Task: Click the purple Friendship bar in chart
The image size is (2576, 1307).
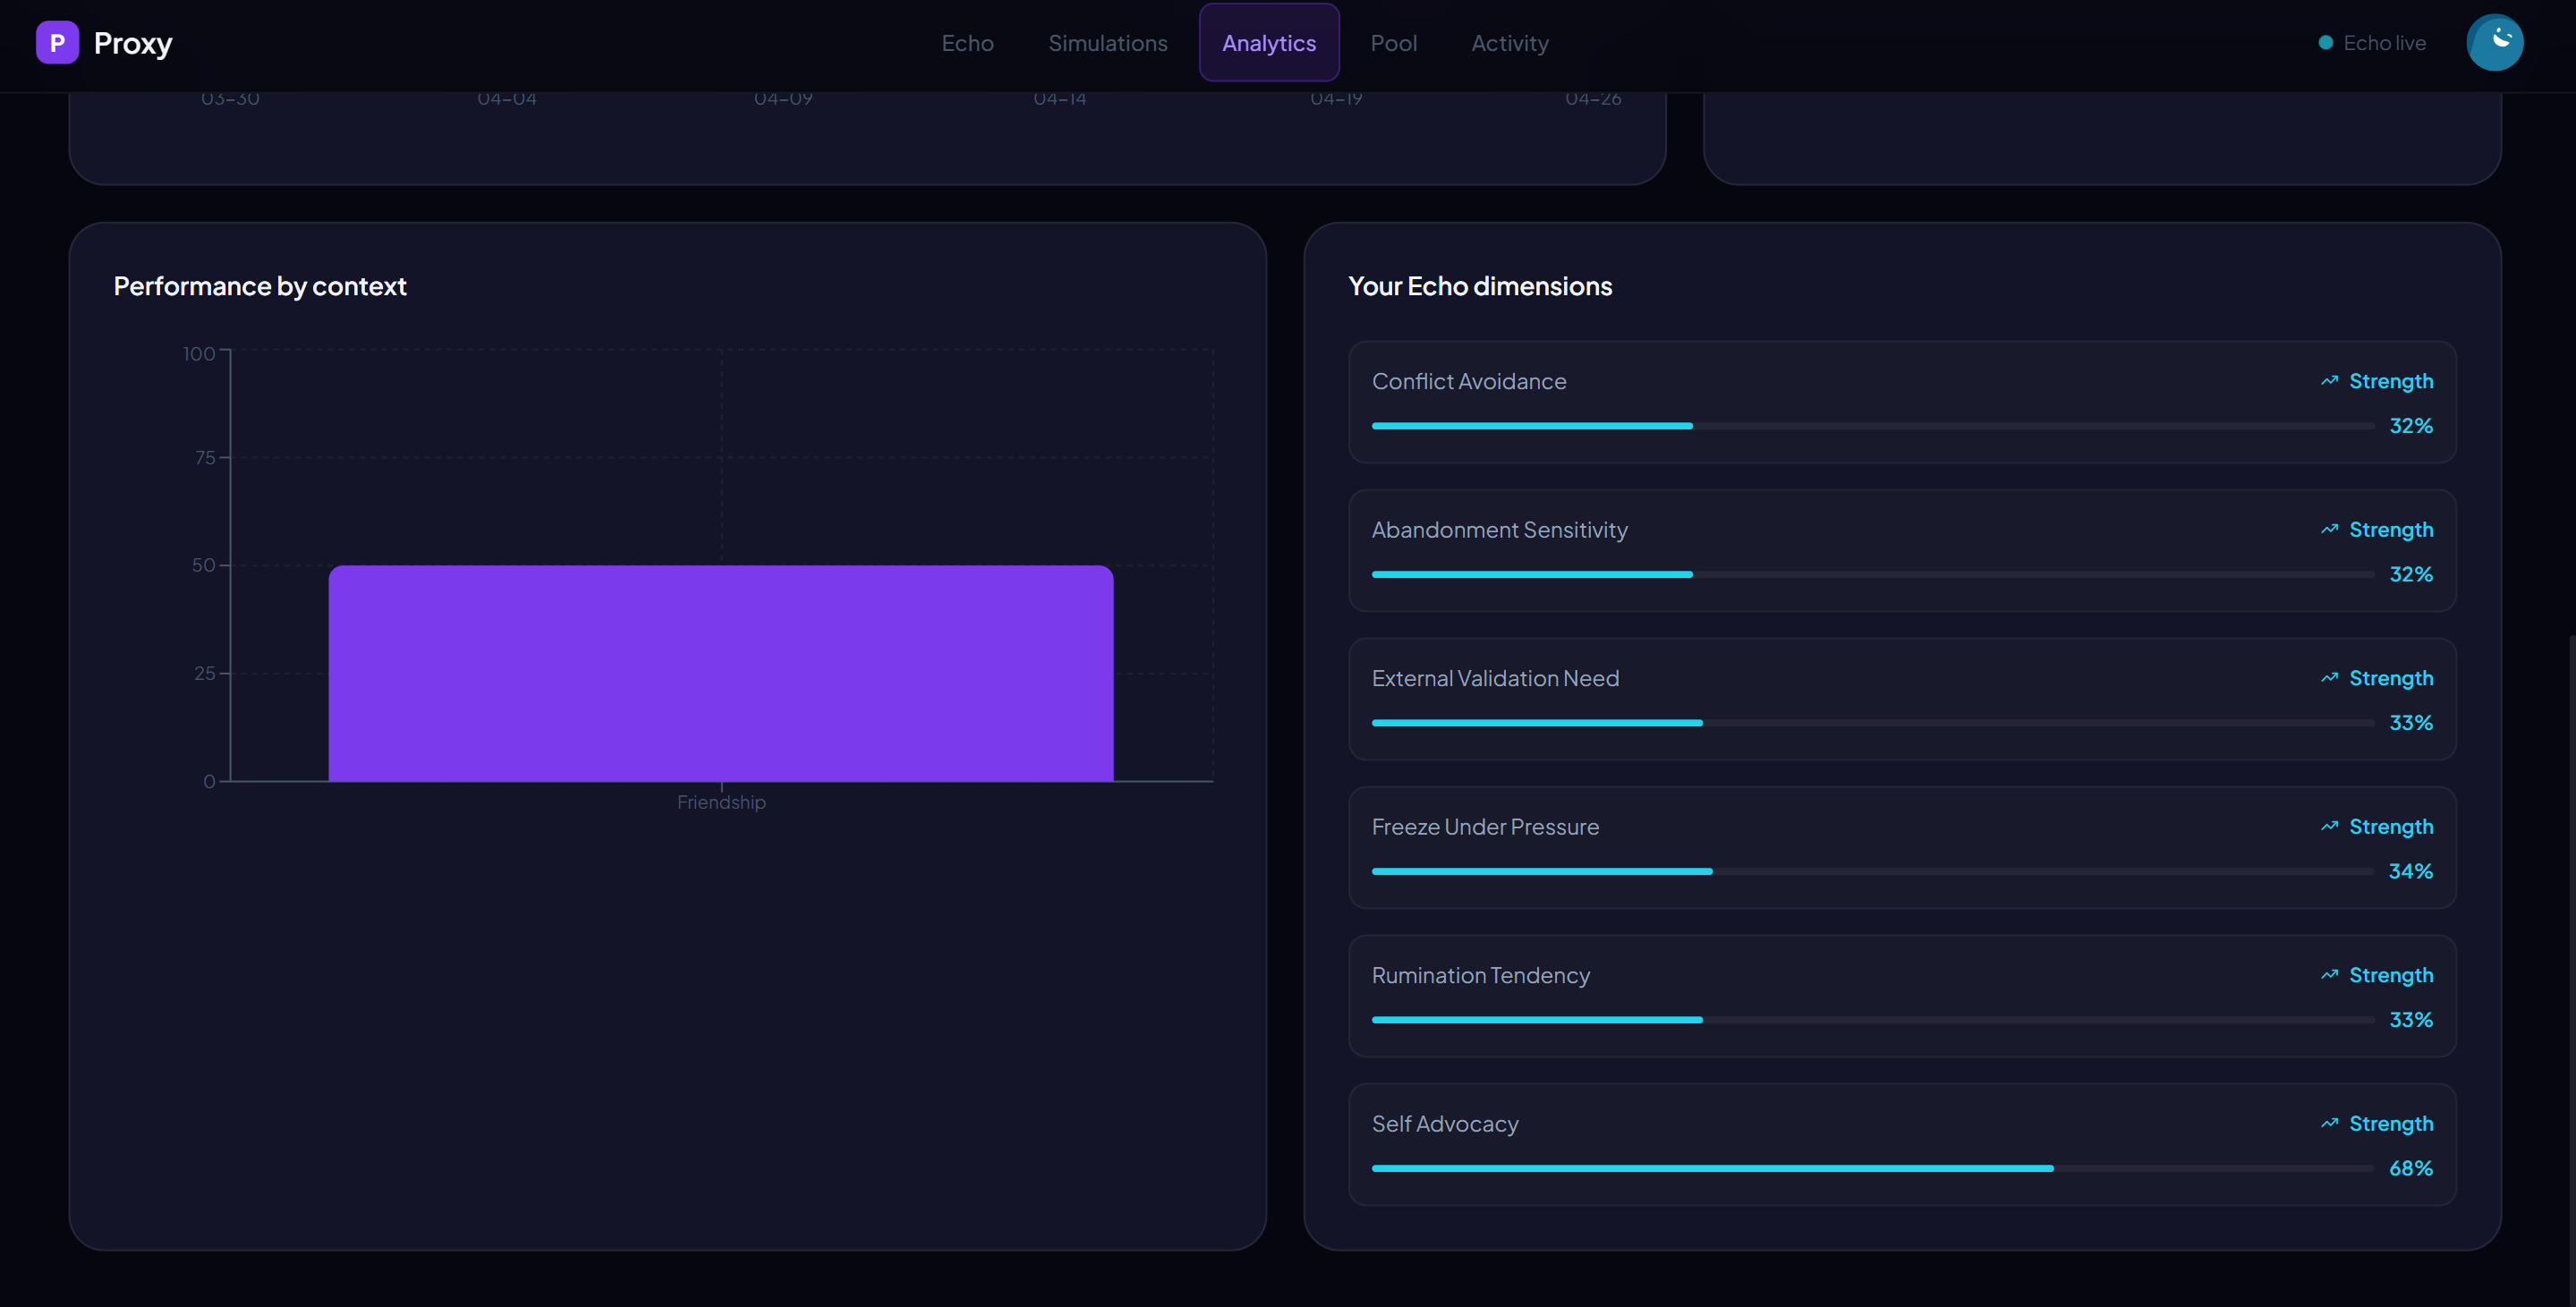Action: (x=720, y=673)
